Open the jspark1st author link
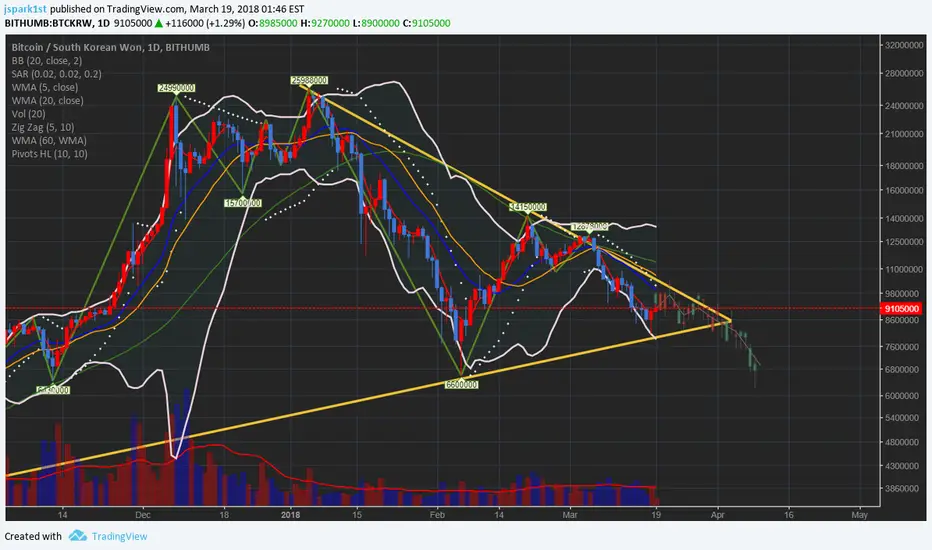This screenshot has height=550, width=932. [26, 9]
